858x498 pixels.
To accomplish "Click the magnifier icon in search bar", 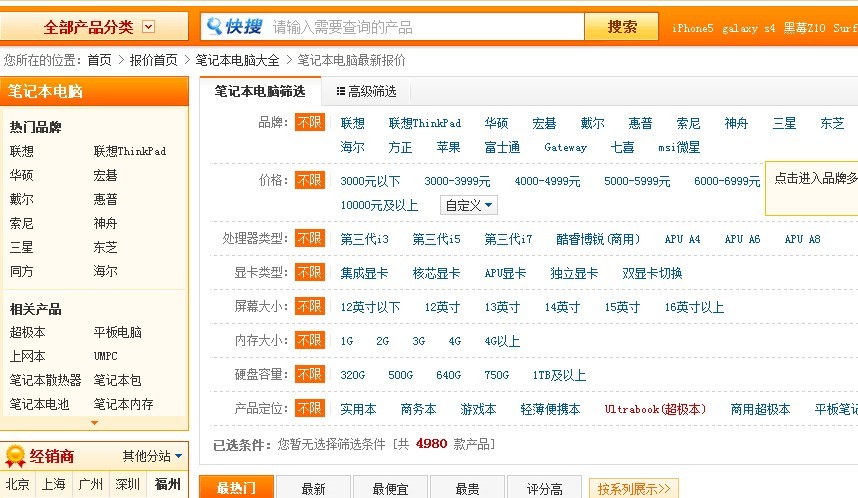I will pyautogui.click(x=213, y=26).
